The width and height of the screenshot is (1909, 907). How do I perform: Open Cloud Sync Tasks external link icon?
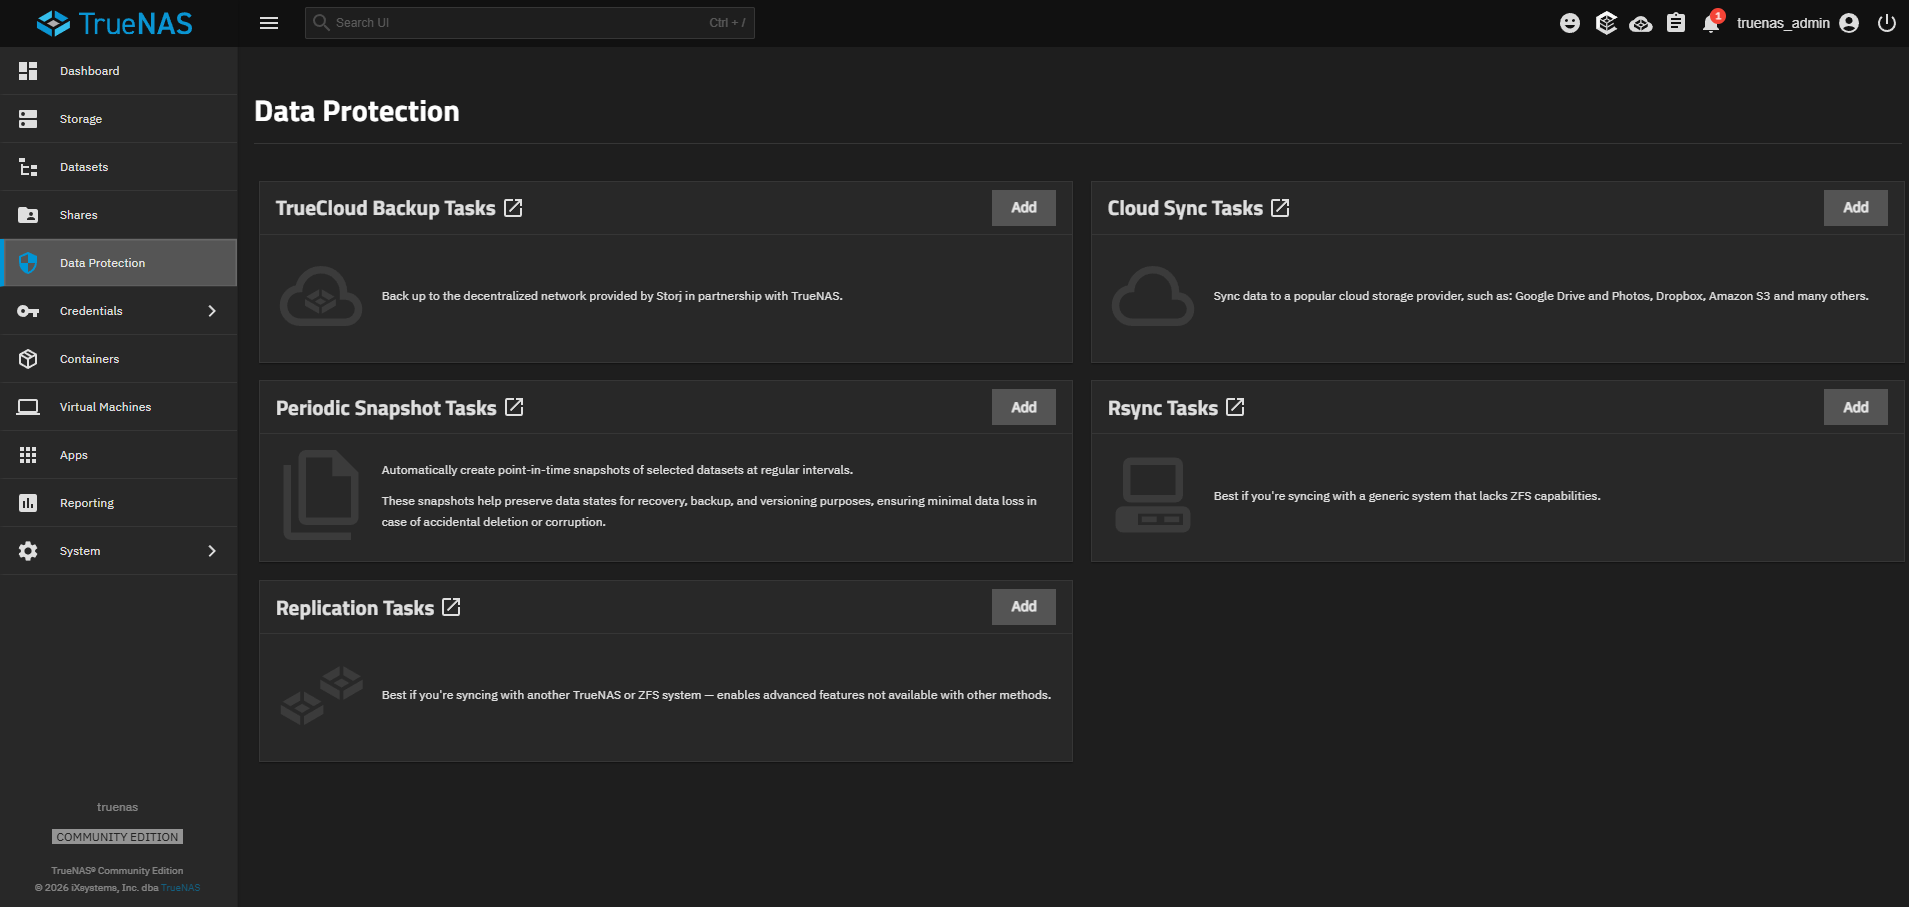pos(1280,208)
